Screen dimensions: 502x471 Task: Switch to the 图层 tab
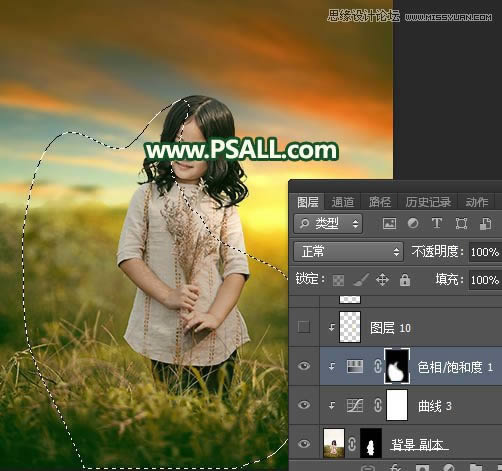tap(307, 202)
